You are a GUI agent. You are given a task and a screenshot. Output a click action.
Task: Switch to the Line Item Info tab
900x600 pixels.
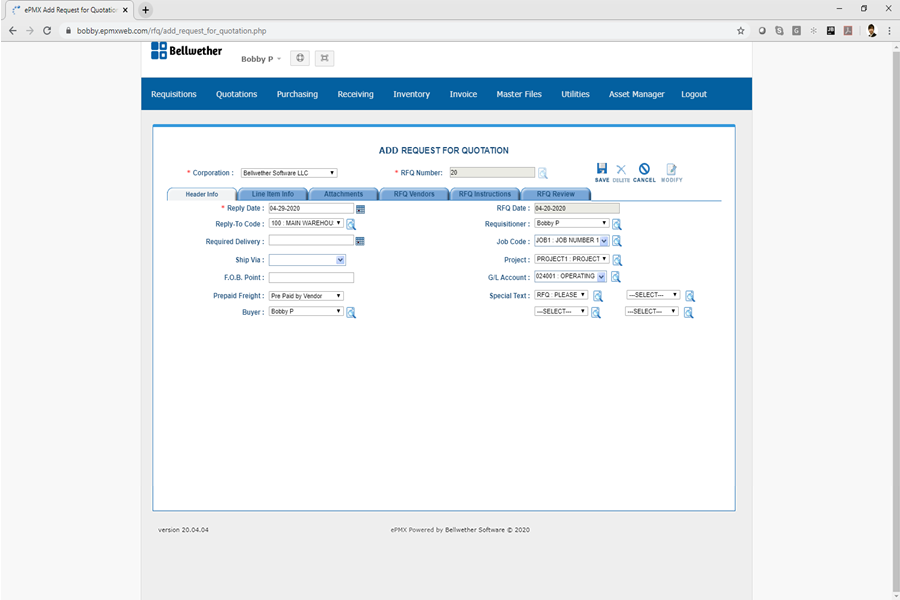click(272, 194)
